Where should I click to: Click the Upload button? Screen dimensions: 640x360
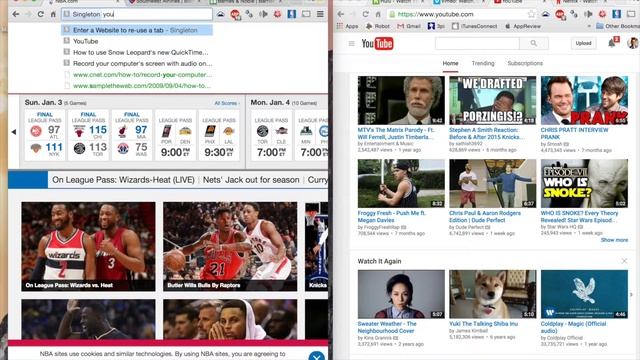[x=583, y=43]
